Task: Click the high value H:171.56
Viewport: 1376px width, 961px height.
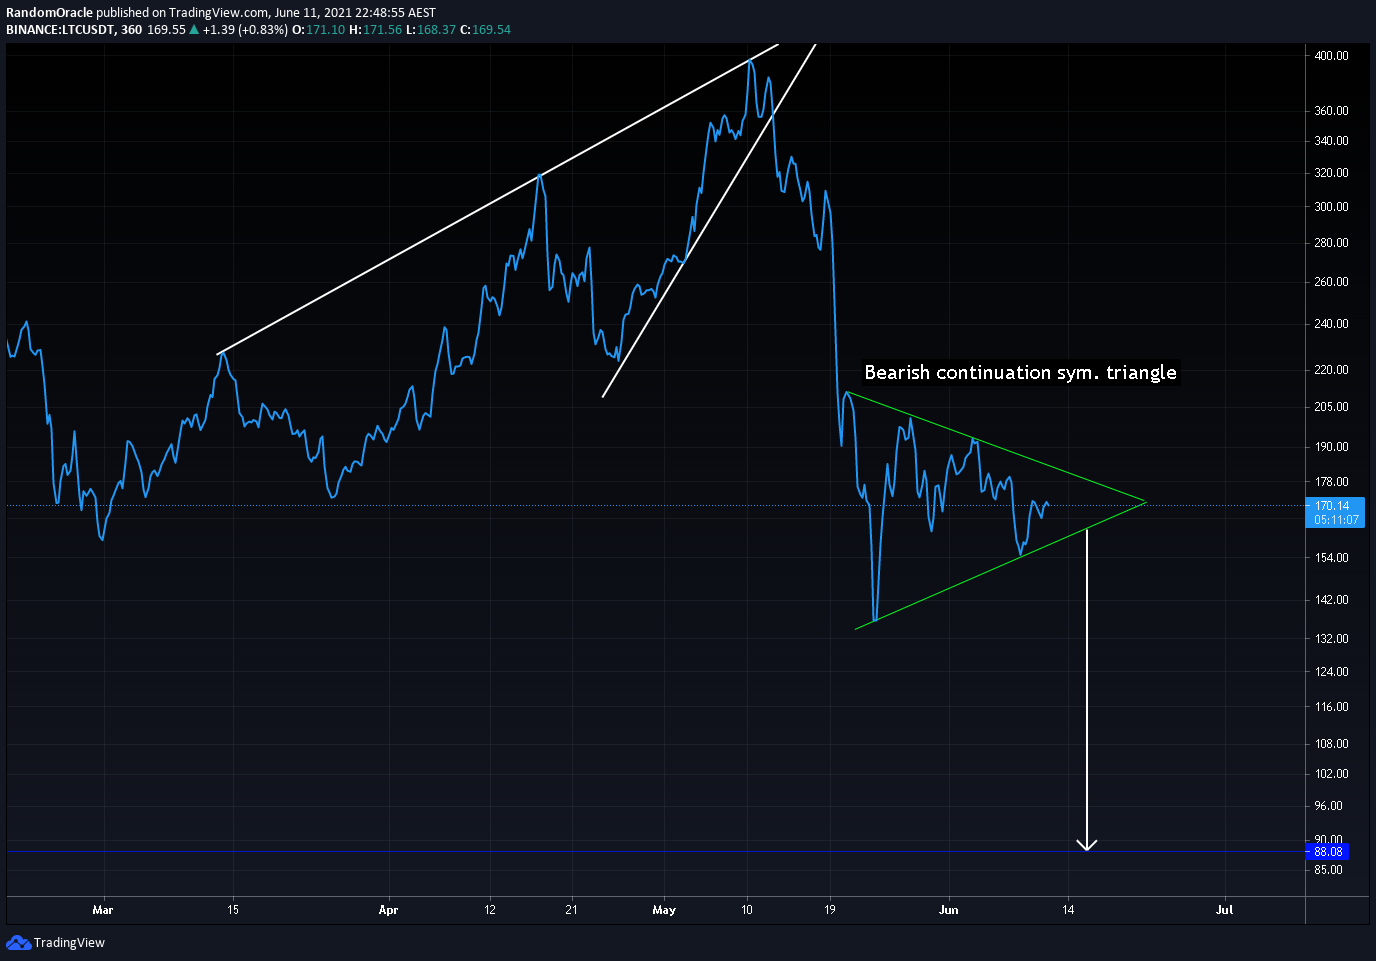Action: point(375,30)
